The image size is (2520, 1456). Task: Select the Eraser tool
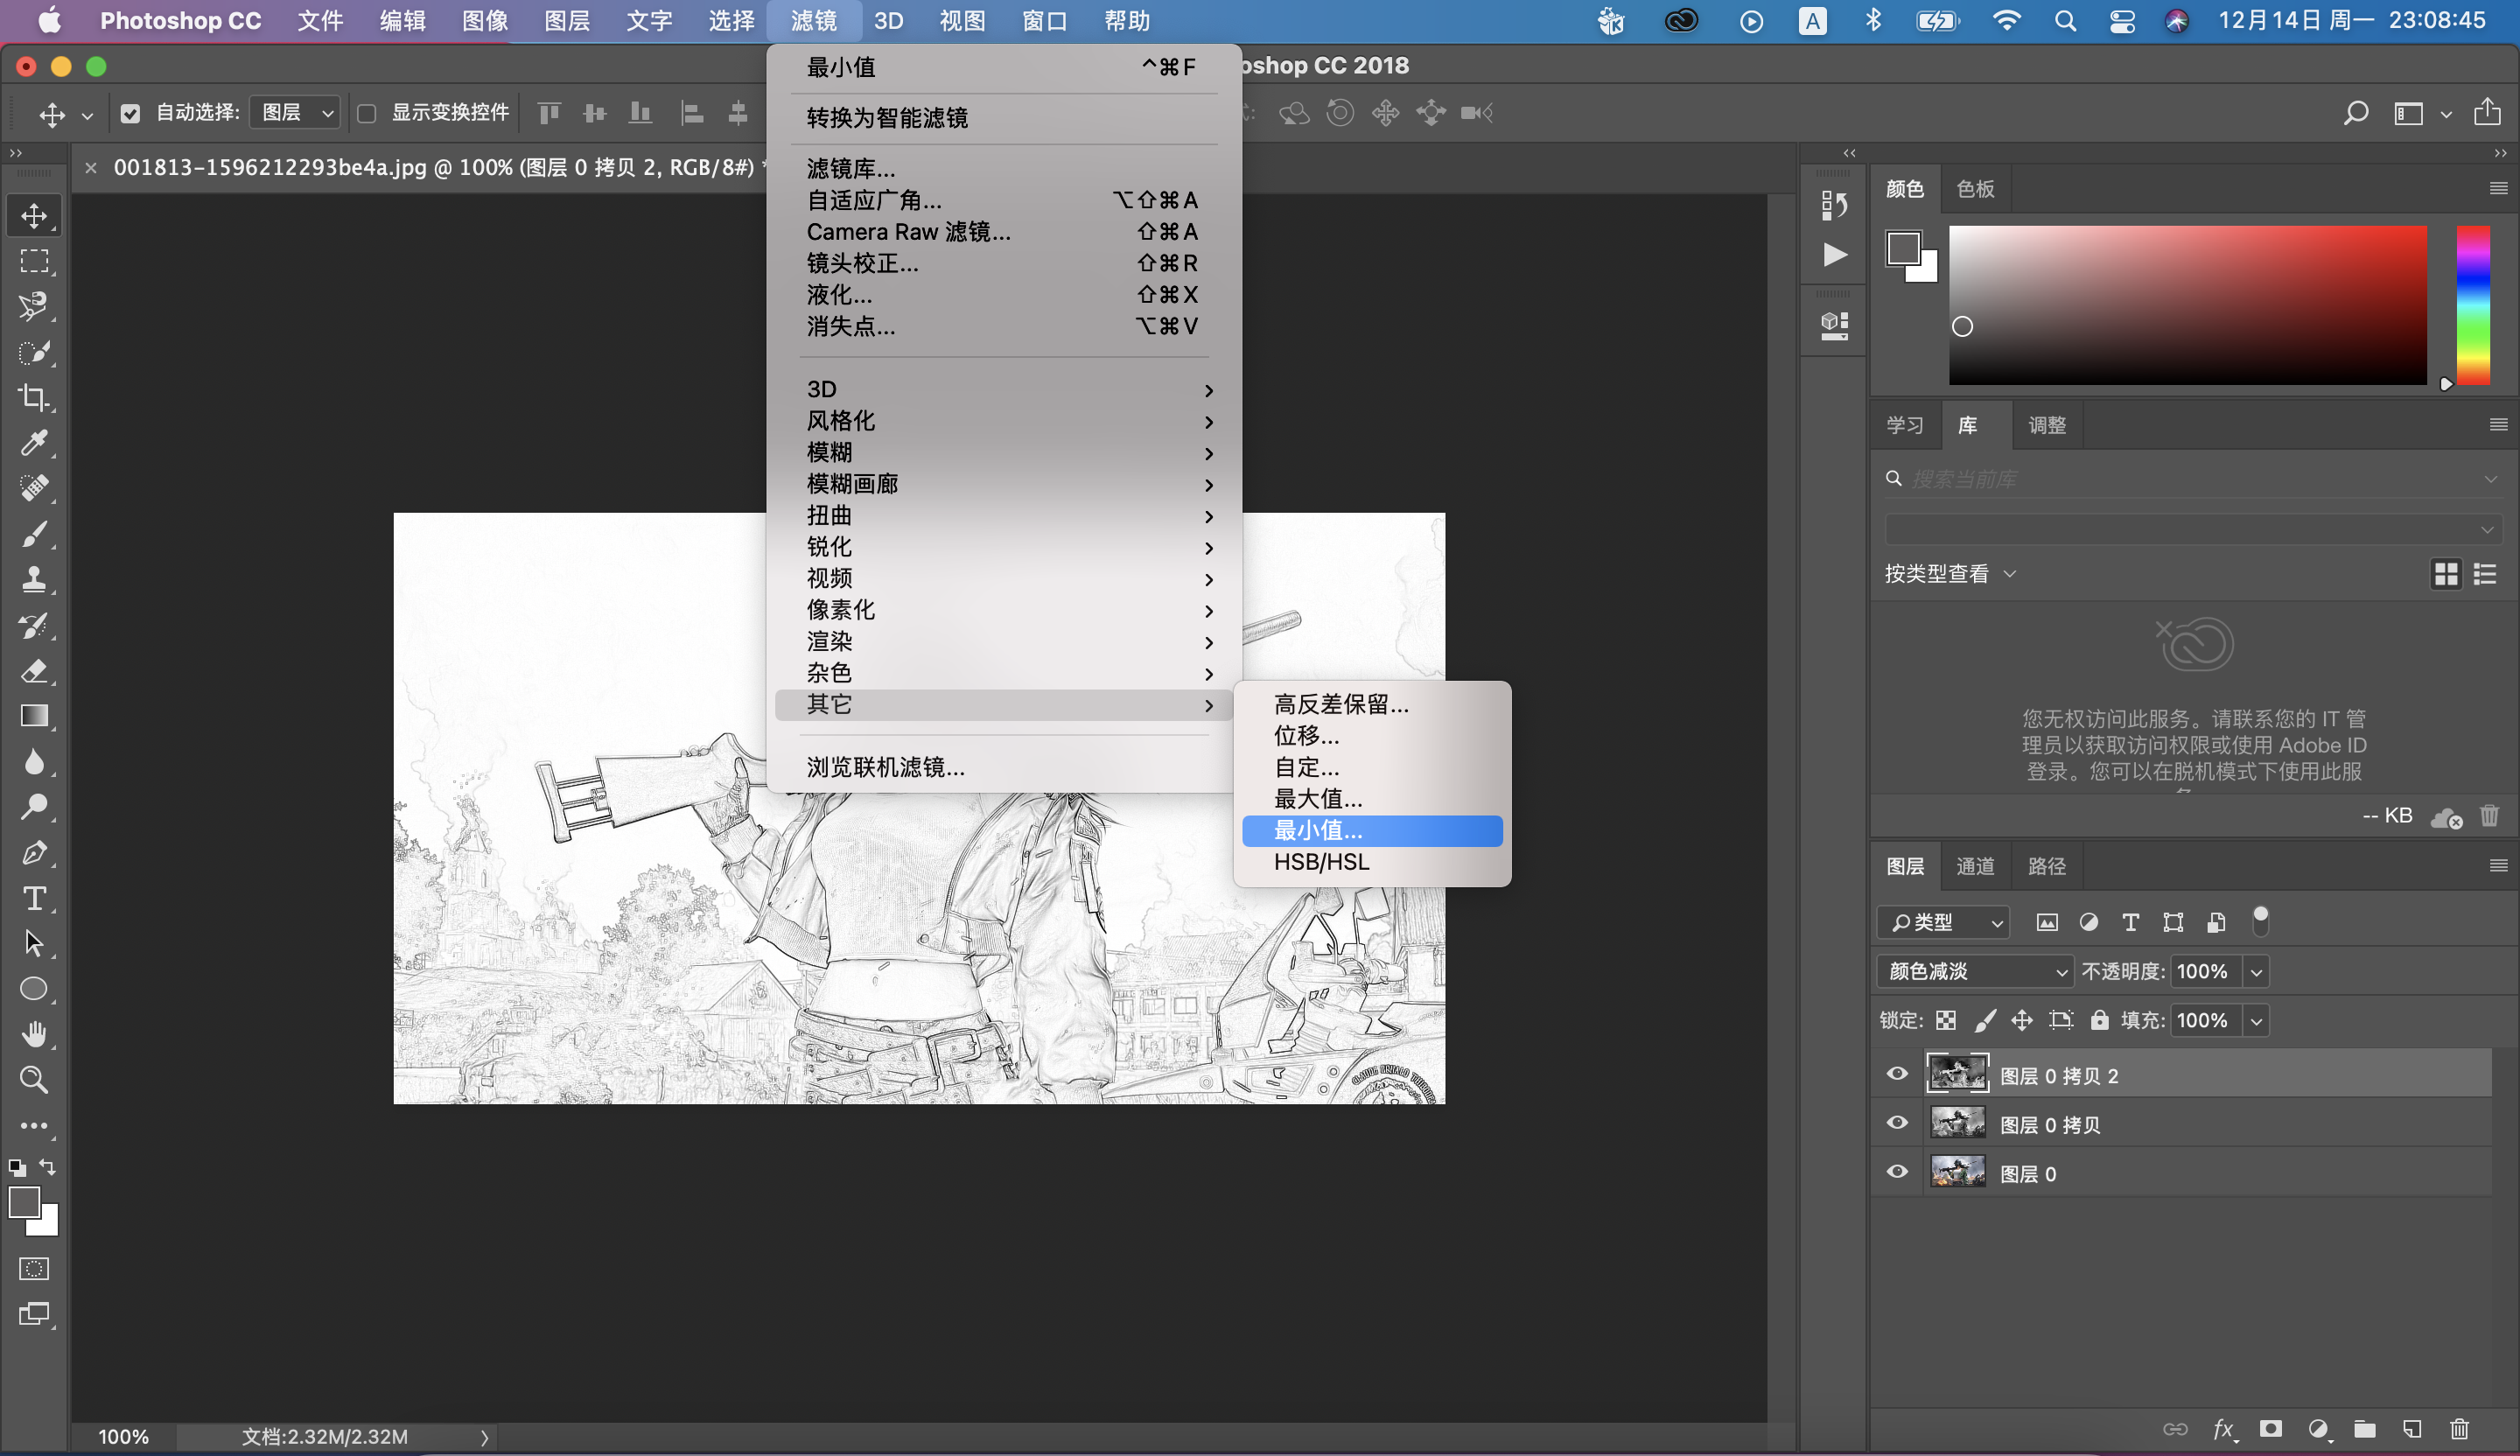(34, 671)
